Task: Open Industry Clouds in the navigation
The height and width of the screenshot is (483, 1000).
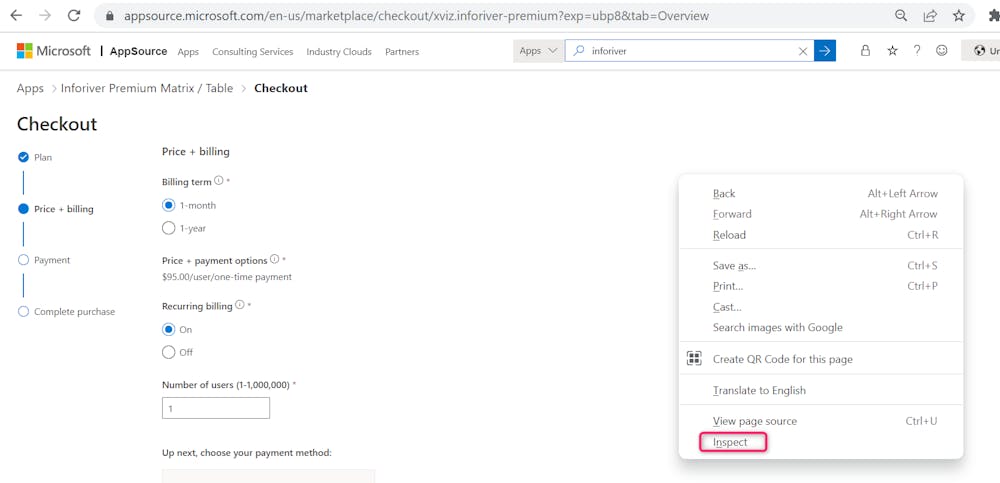Action: pyautogui.click(x=339, y=52)
